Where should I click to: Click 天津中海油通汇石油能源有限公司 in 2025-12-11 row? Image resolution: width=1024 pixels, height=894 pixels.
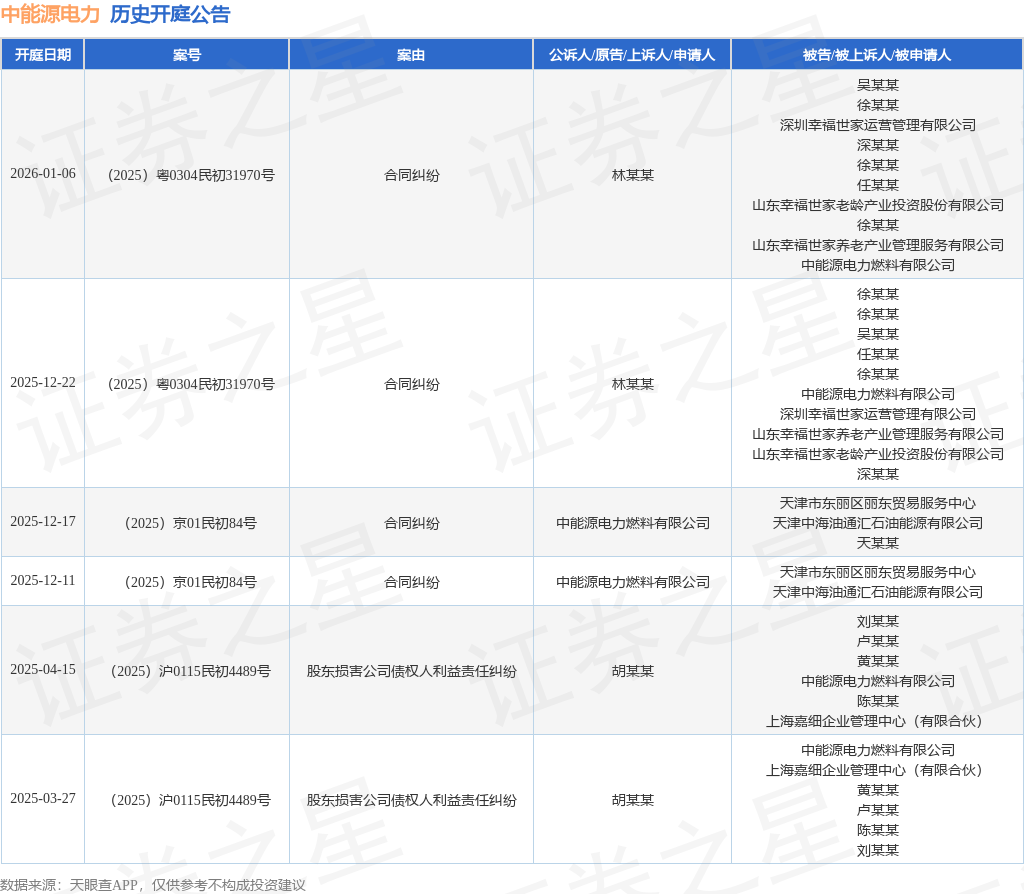[x=878, y=592]
